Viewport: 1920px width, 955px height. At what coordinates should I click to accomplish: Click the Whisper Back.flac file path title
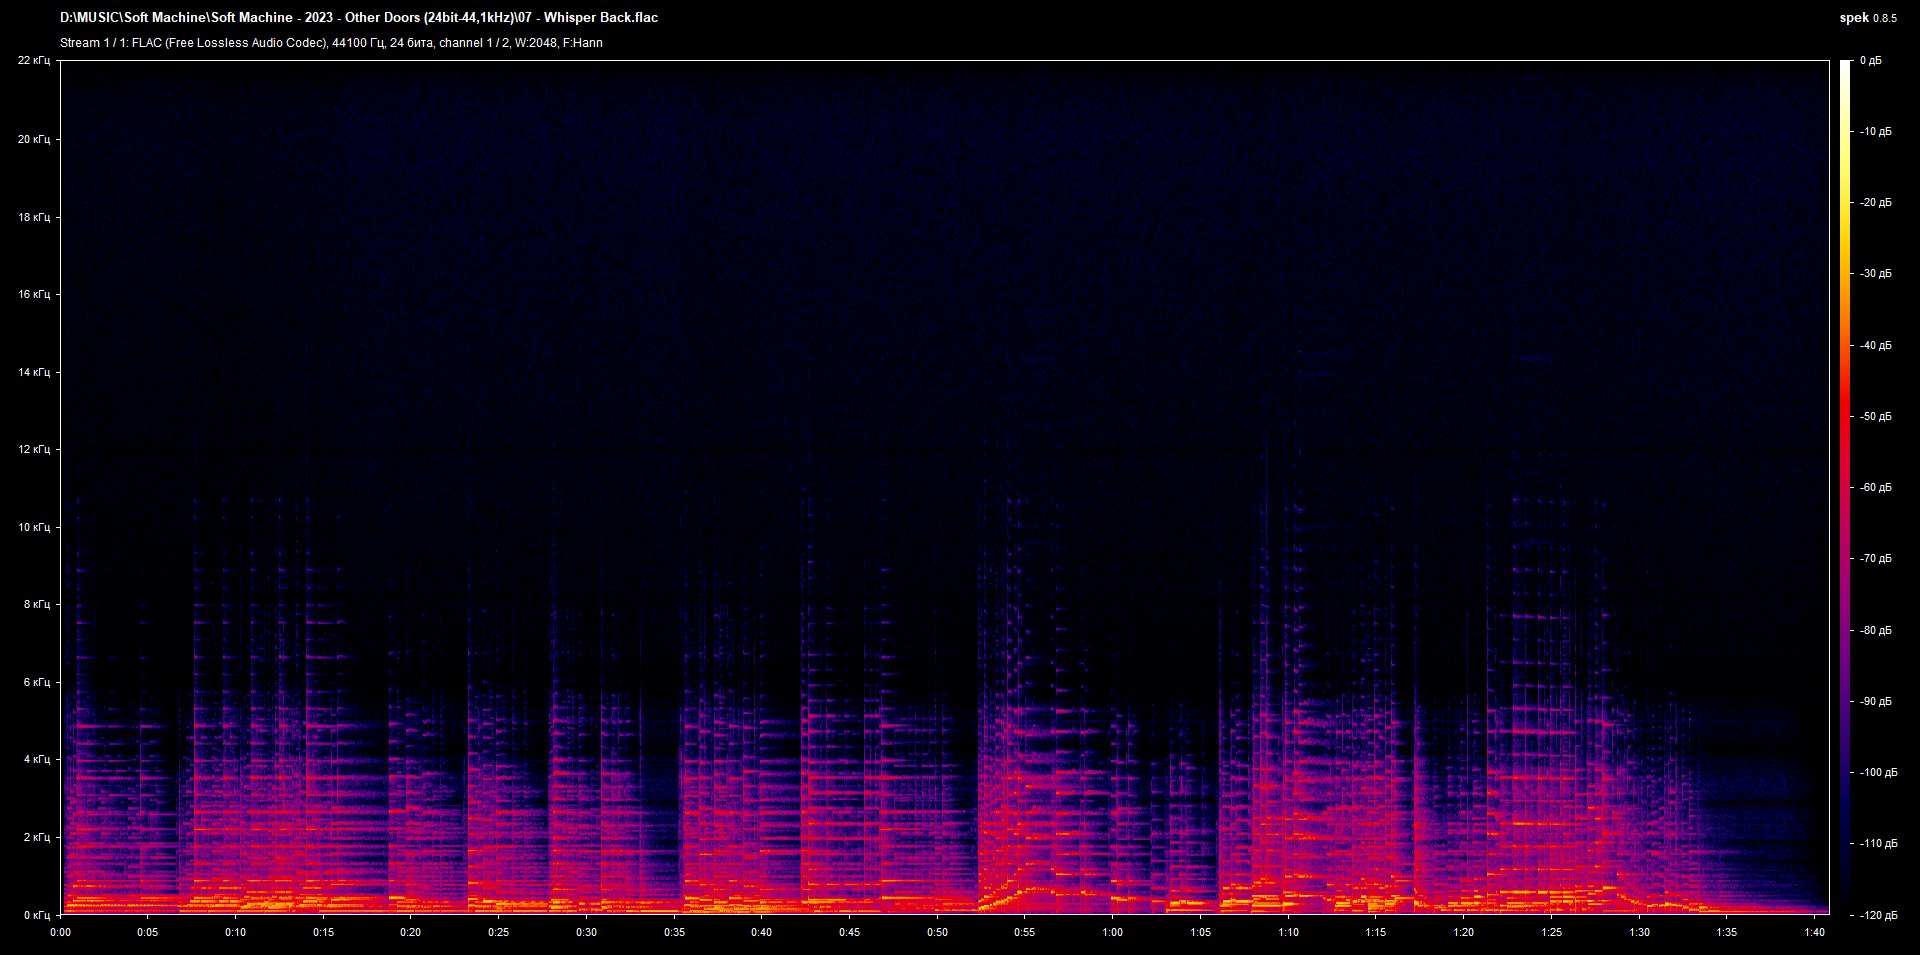point(359,18)
